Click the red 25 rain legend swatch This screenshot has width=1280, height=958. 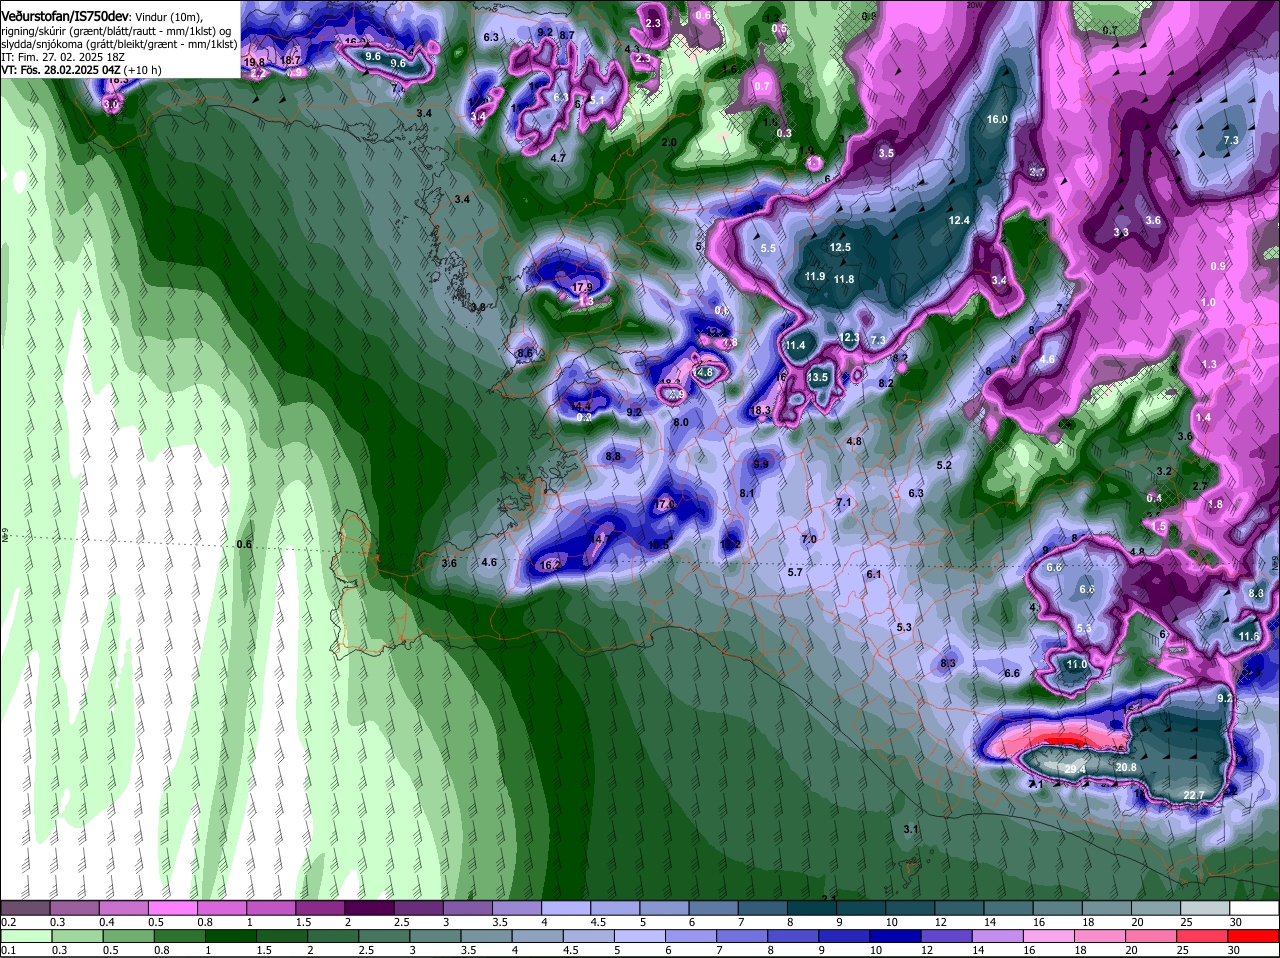pyautogui.click(x=1203, y=935)
